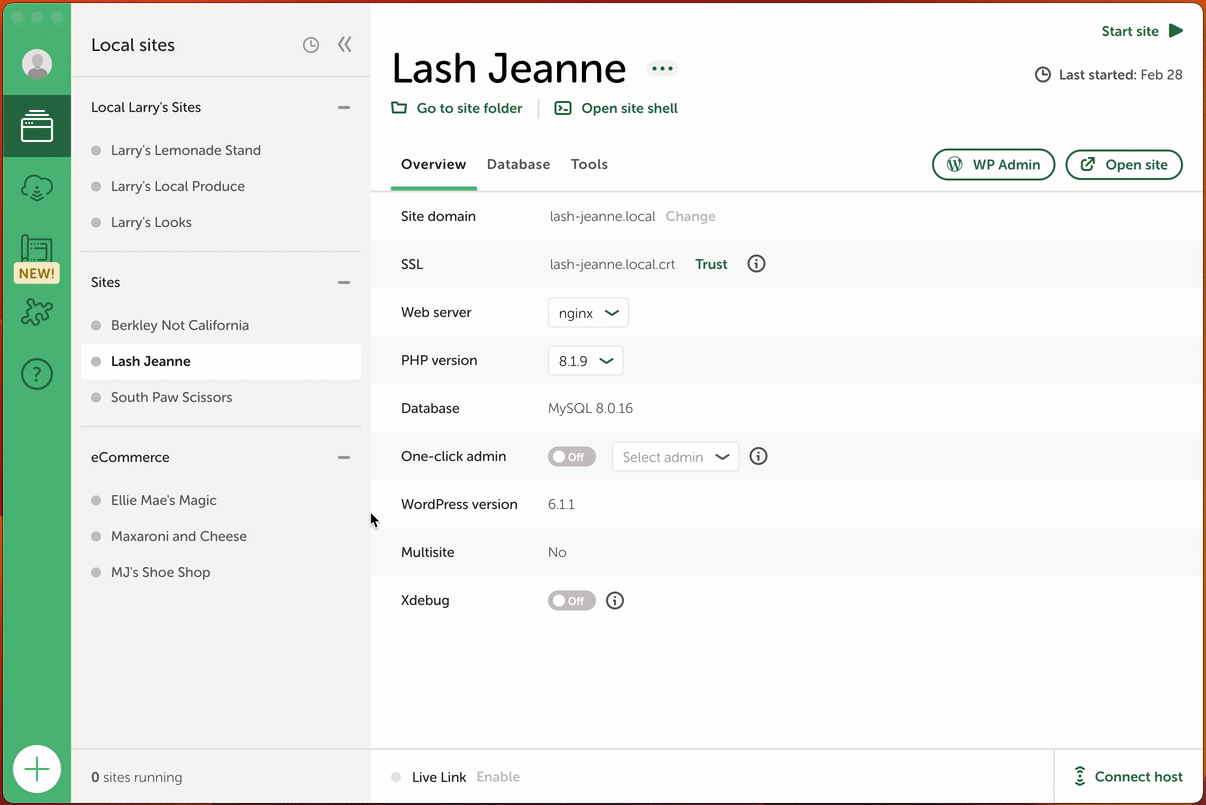1206x805 pixels.
Task: Click Change next to site domain
Action: tap(691, 216)
